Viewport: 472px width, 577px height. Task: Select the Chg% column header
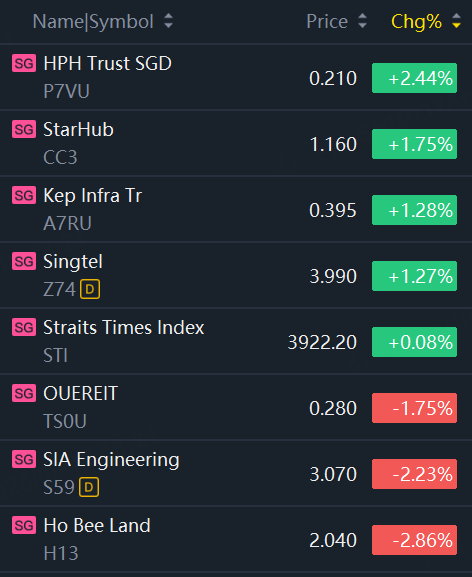[416, 22]
